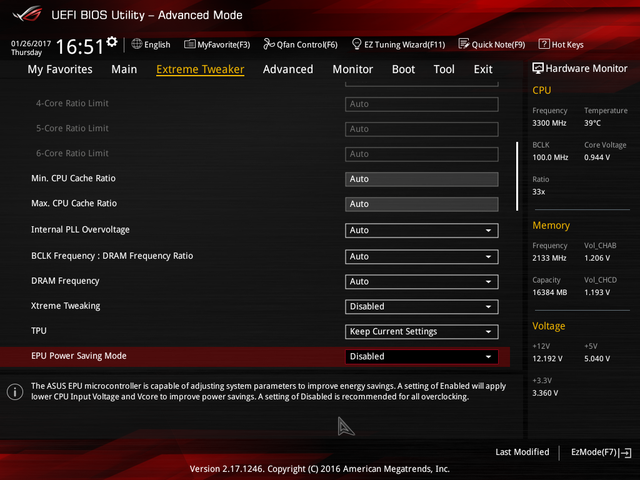Open the DRAM Frequency dropdown

tap(421, 282)
